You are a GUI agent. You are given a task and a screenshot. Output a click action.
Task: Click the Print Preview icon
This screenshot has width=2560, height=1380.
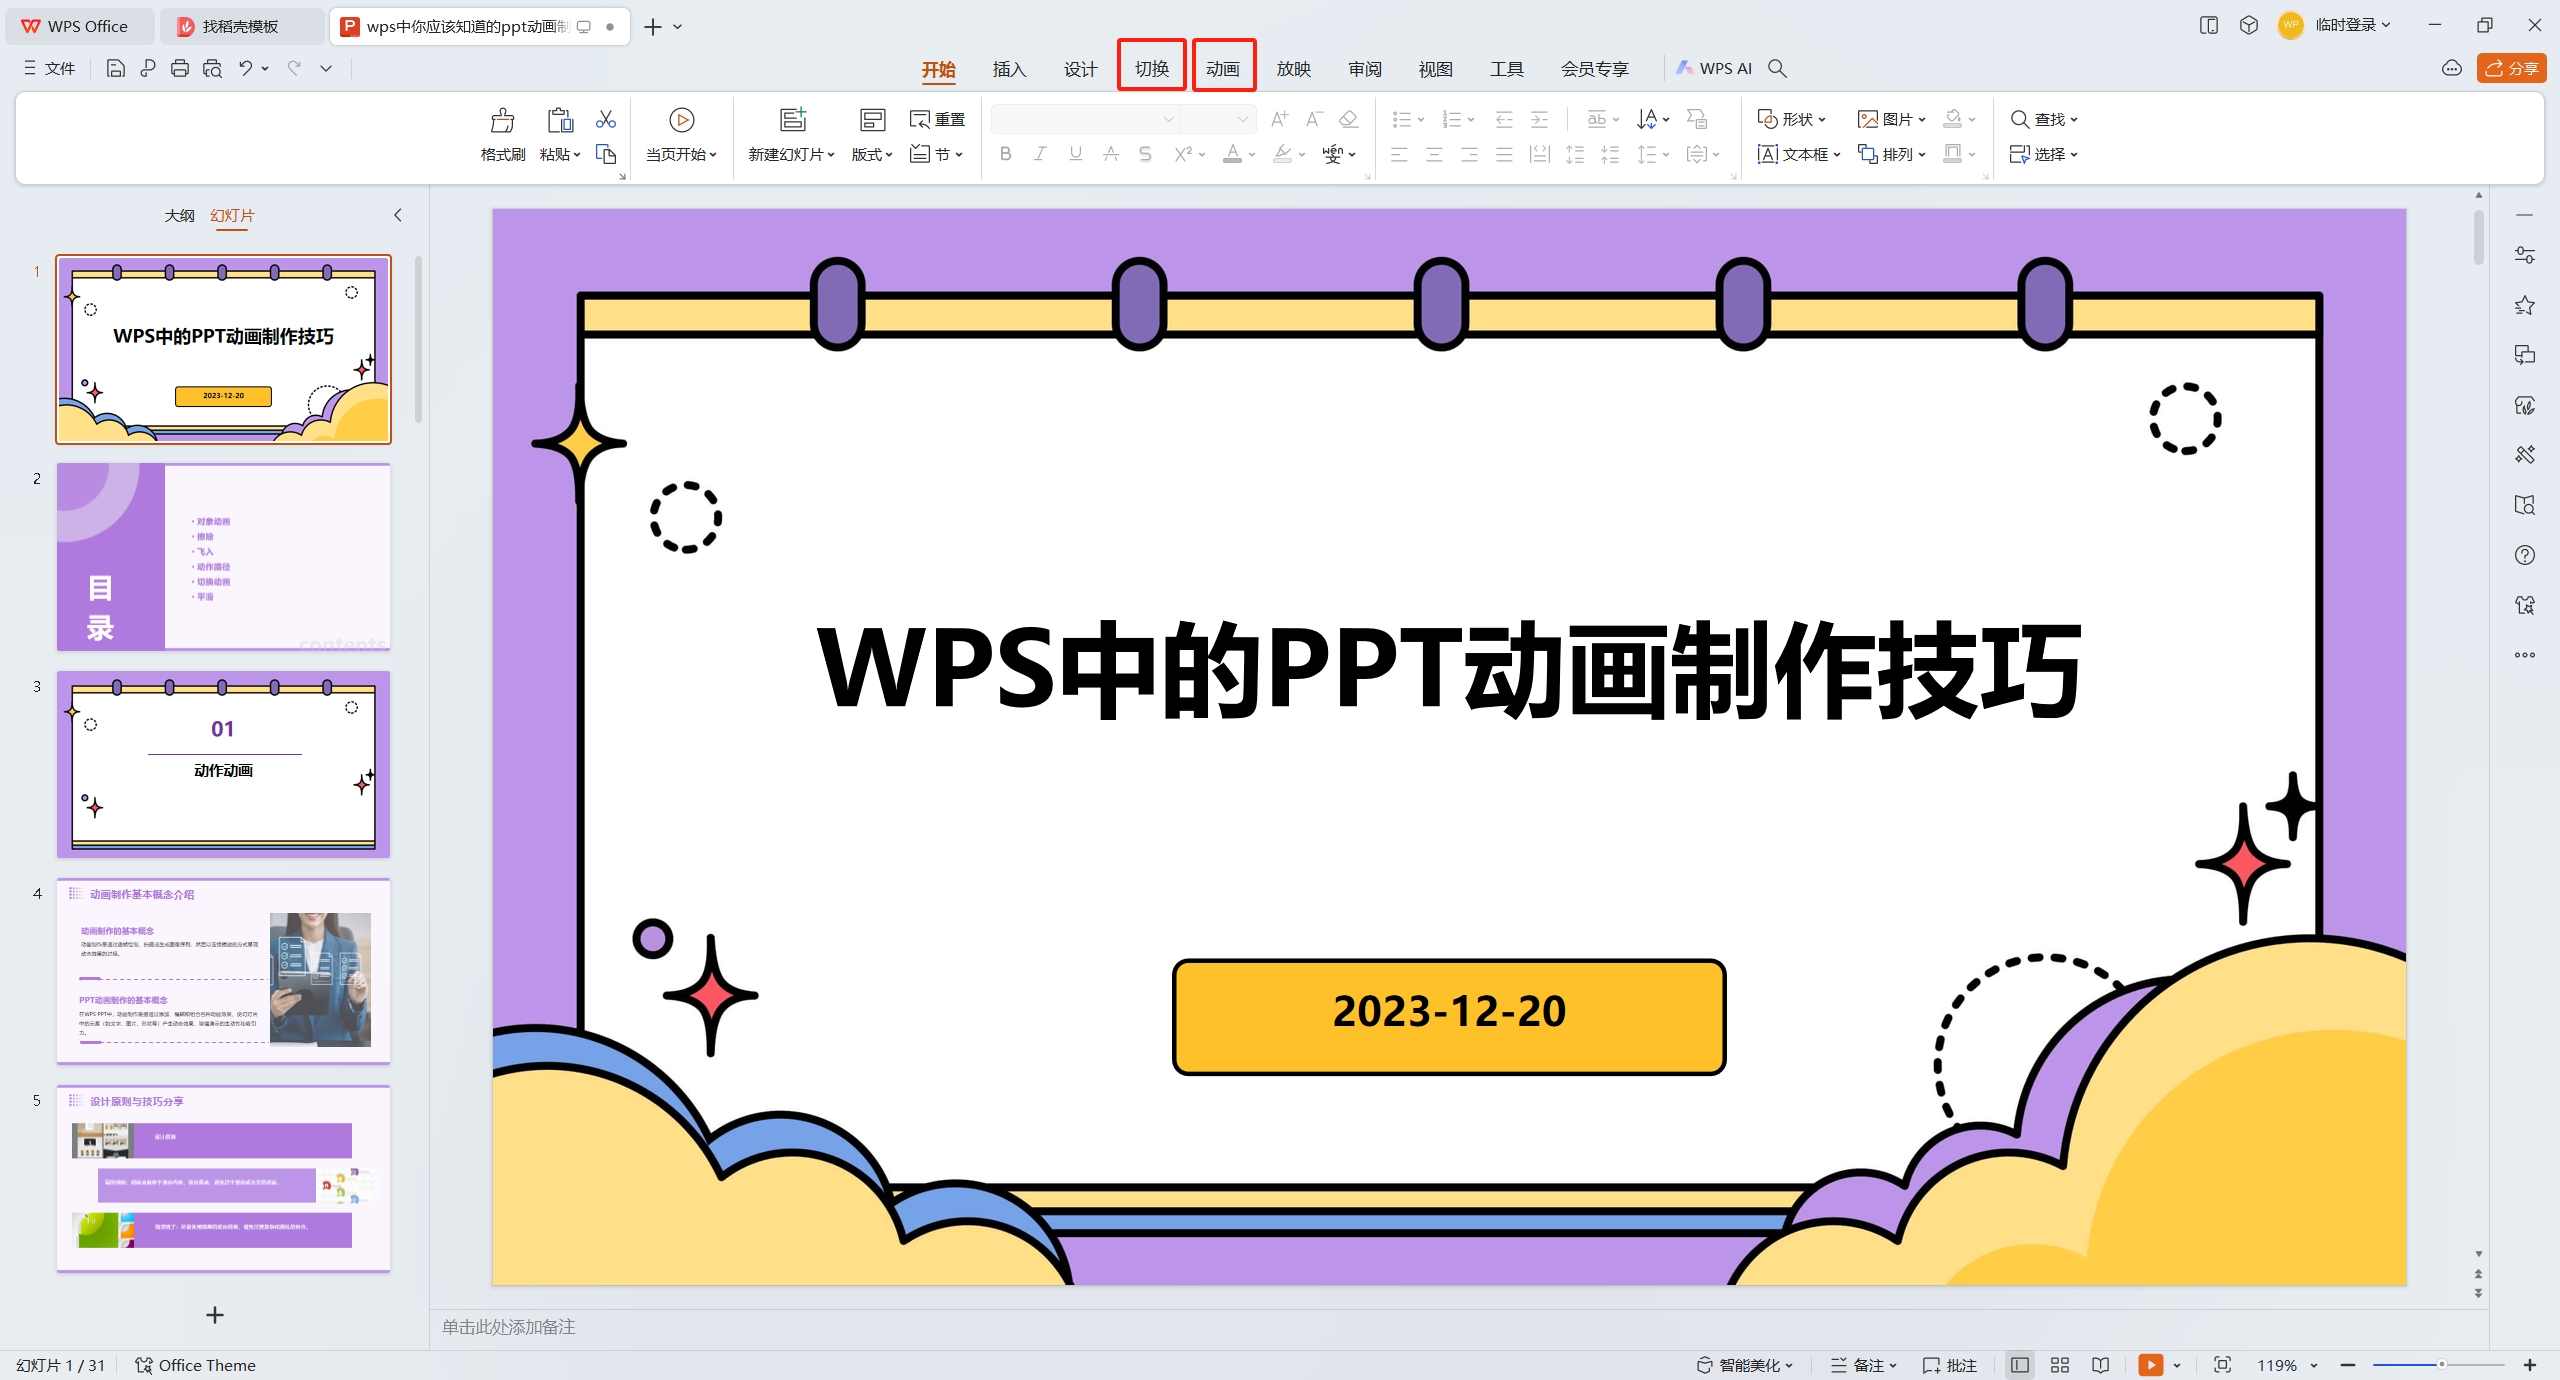[x=212, y=68]
